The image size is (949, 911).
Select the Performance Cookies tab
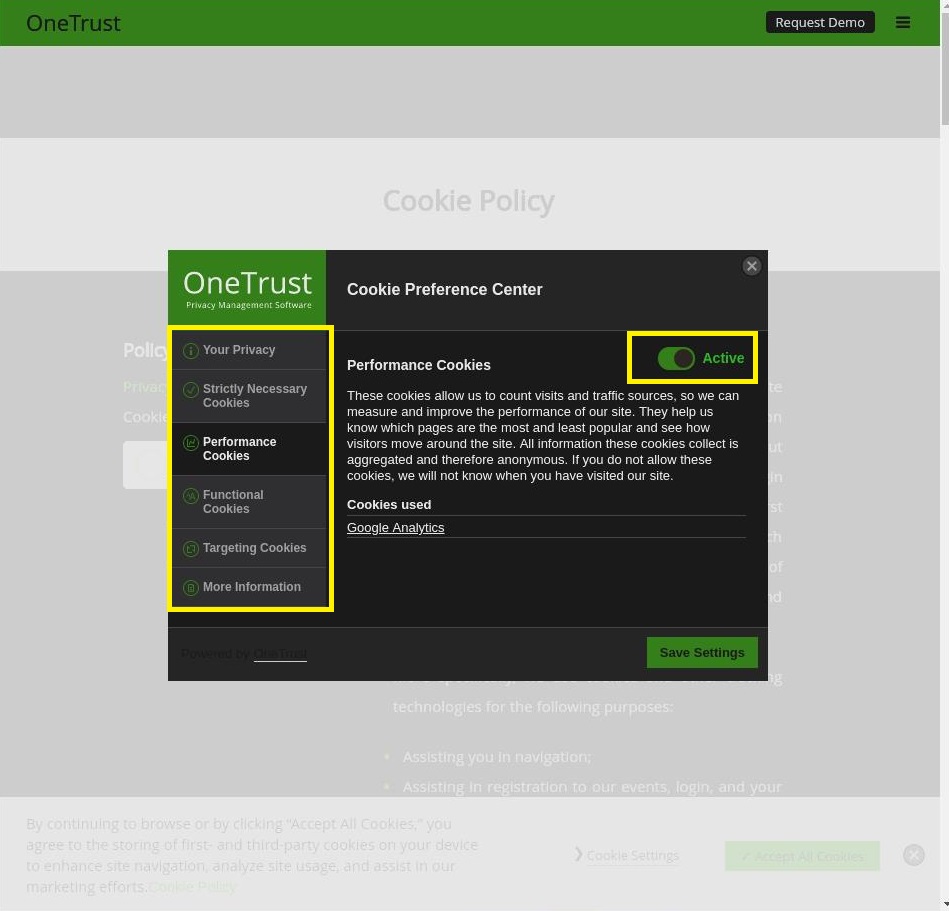click(249, 449)
